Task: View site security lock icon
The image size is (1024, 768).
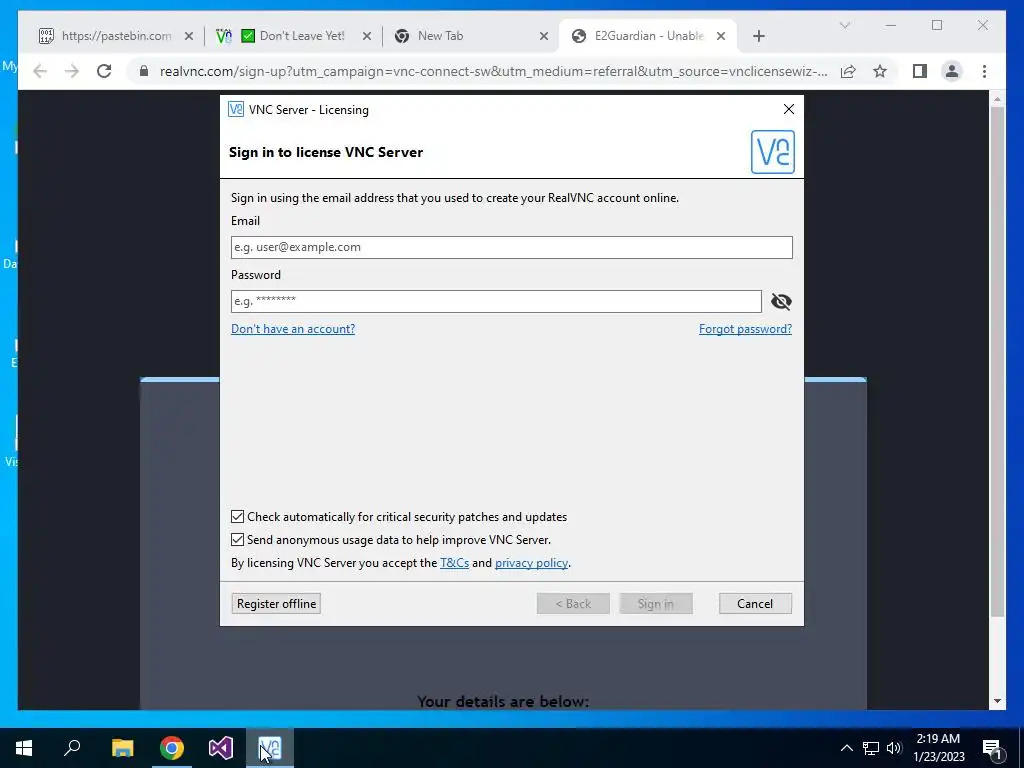Action: tap(144, 71)
